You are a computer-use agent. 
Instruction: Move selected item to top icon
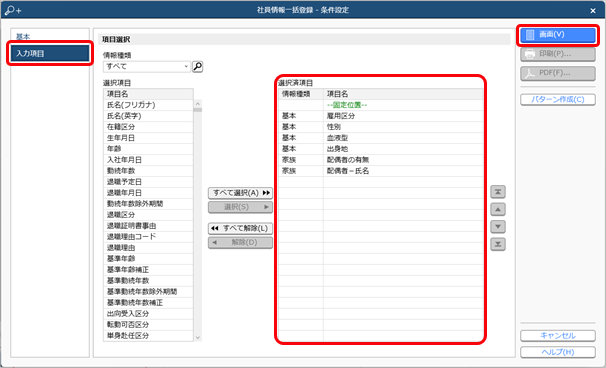(x=498, y=192)
